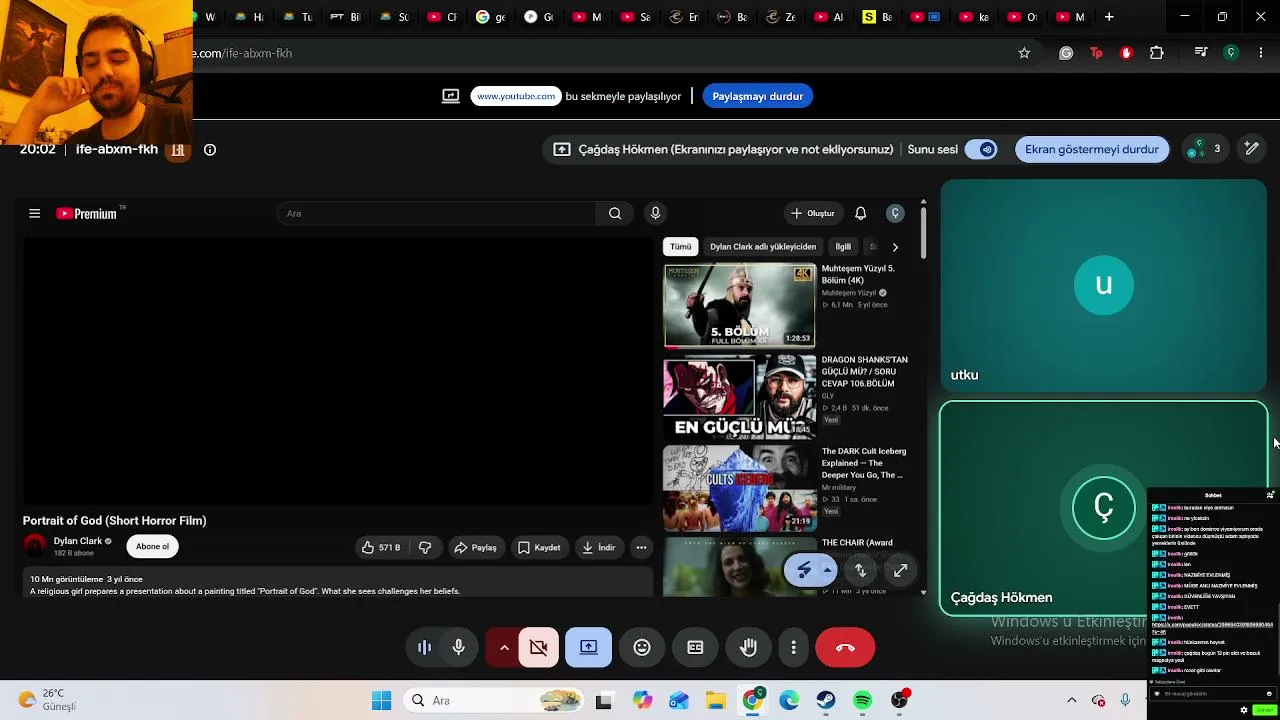Open the Meet audio settings waveform button
1280x720 pixels.
point(424,648)
